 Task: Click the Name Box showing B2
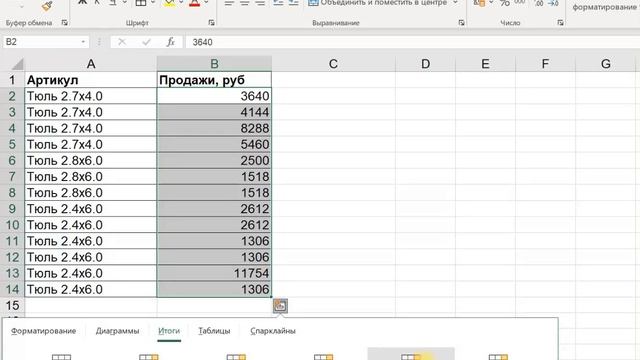41,42
